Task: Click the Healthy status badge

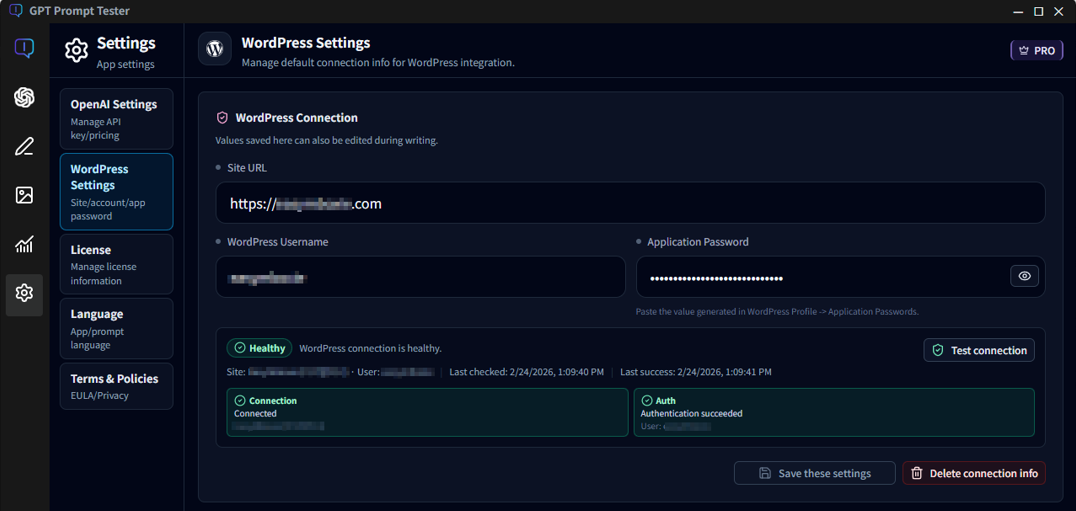Action: click(x=259, y=348)
